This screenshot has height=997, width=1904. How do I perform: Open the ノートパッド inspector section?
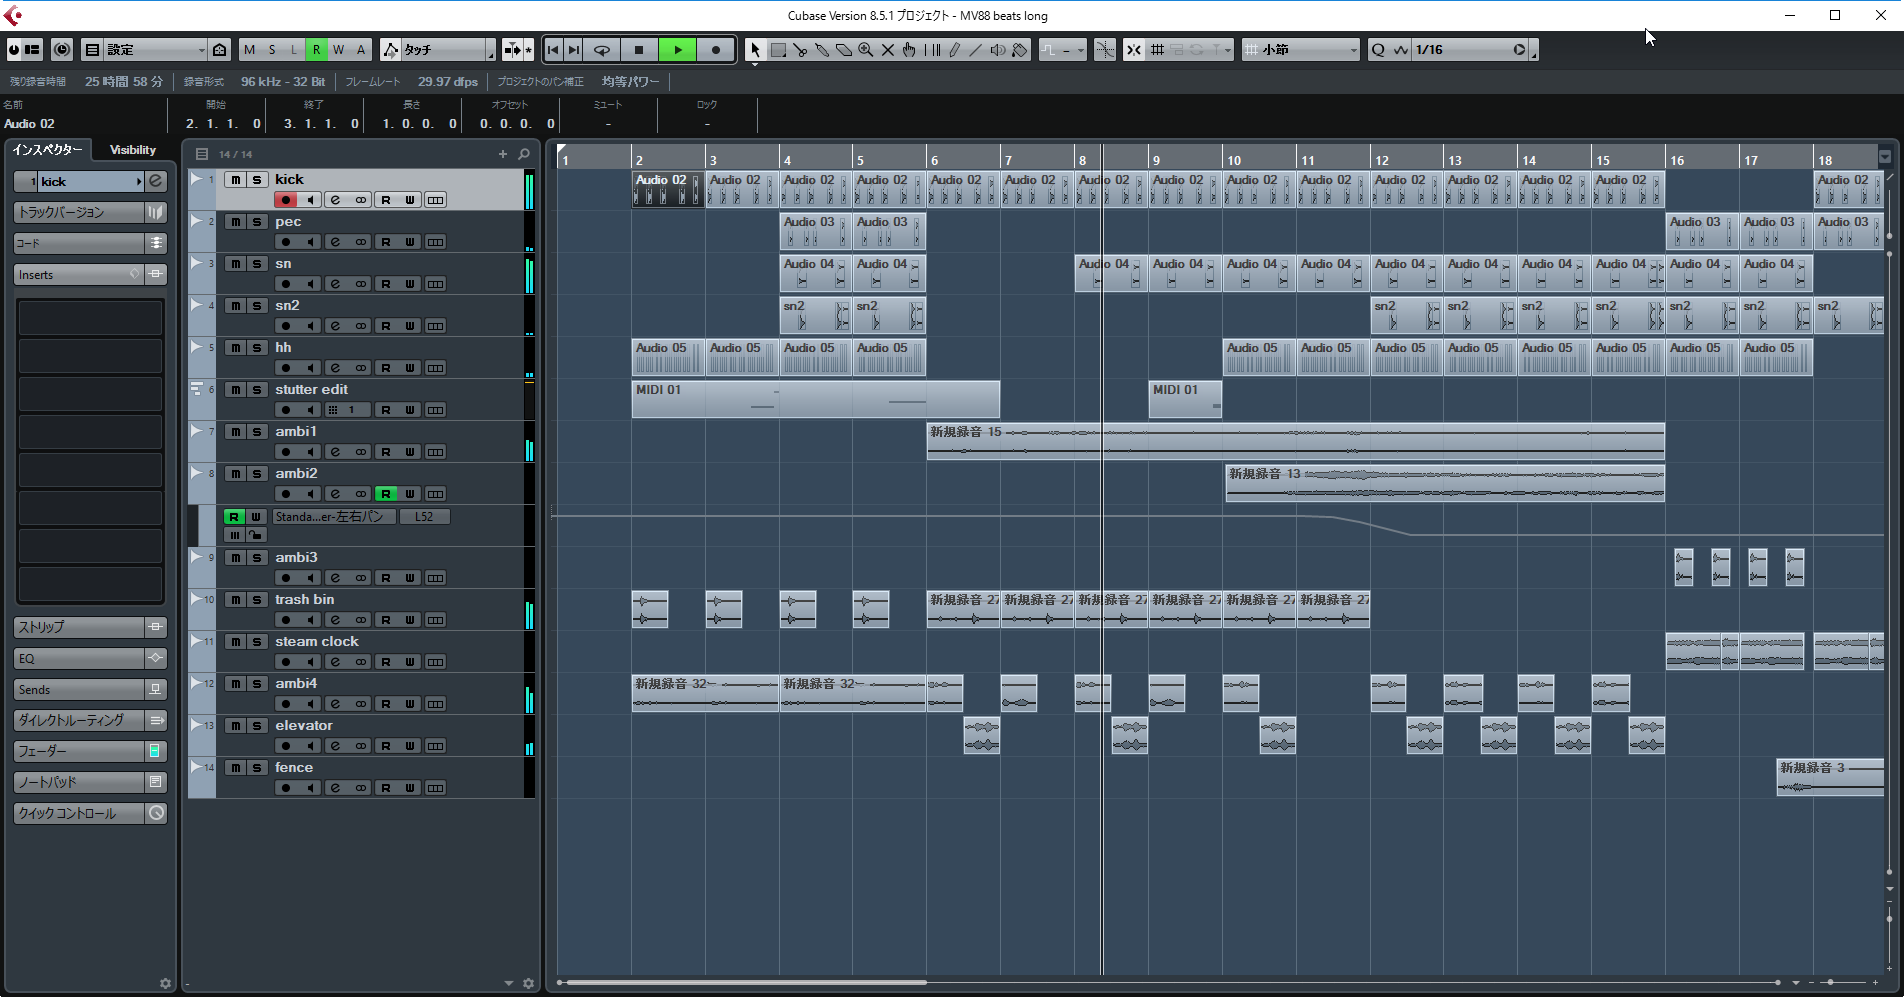pyautogui.click(x=78, y=782)
